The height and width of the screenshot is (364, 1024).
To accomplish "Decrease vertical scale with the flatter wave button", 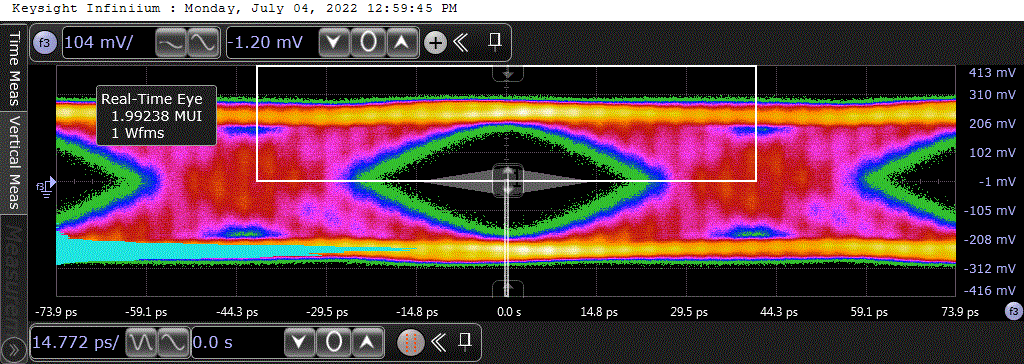I will (x=171, y=44).
